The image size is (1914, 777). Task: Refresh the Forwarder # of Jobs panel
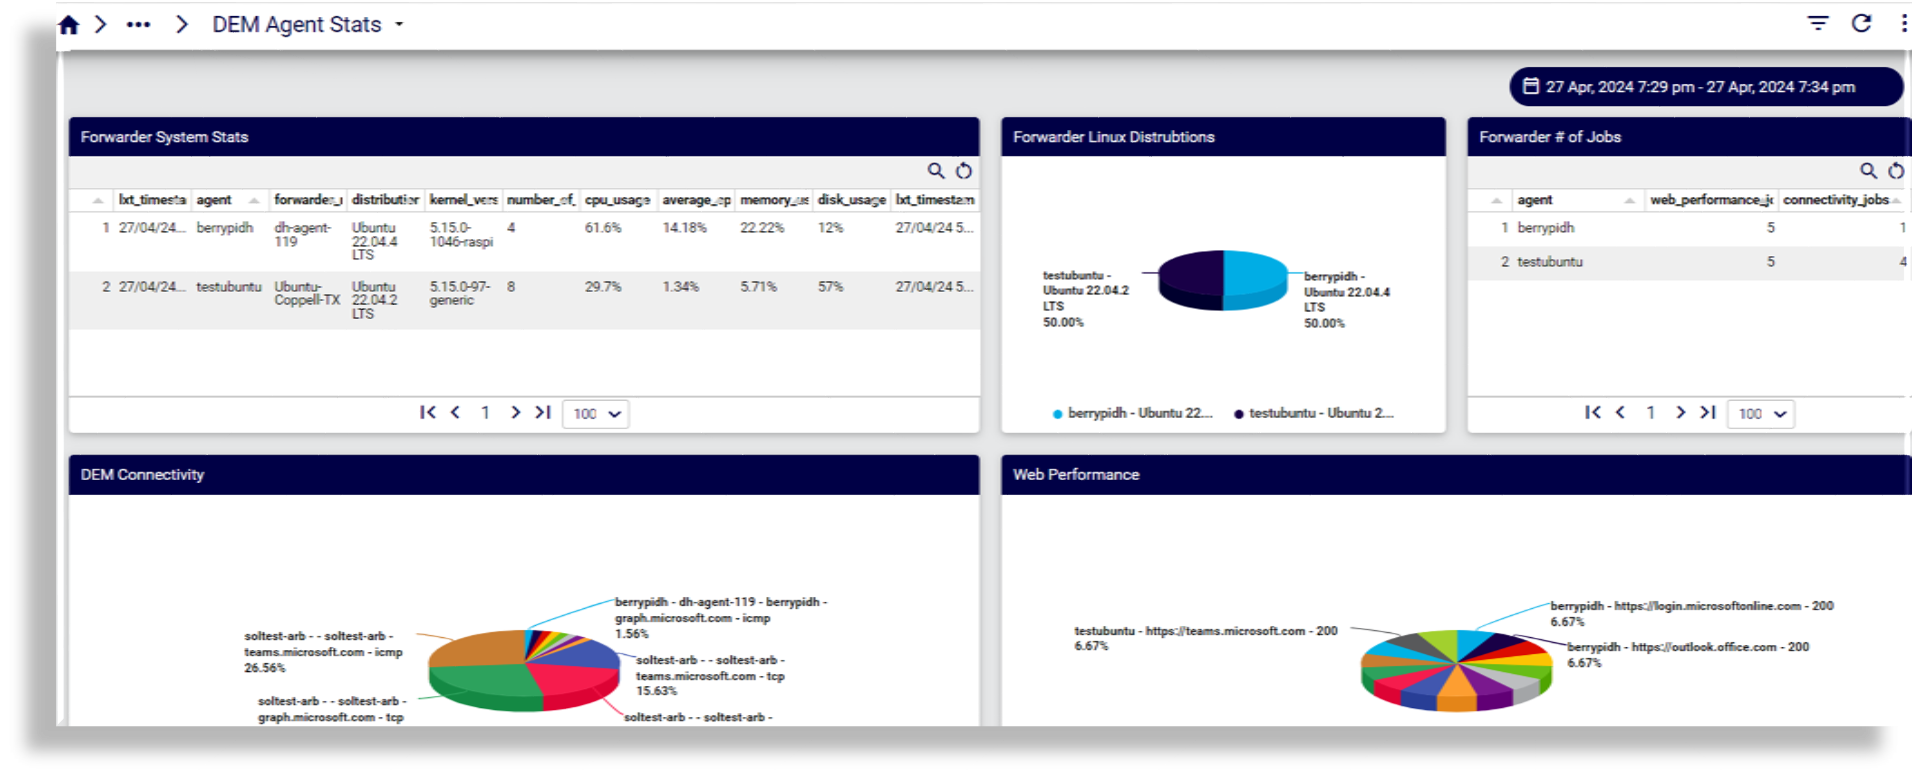coord(1896,171)
